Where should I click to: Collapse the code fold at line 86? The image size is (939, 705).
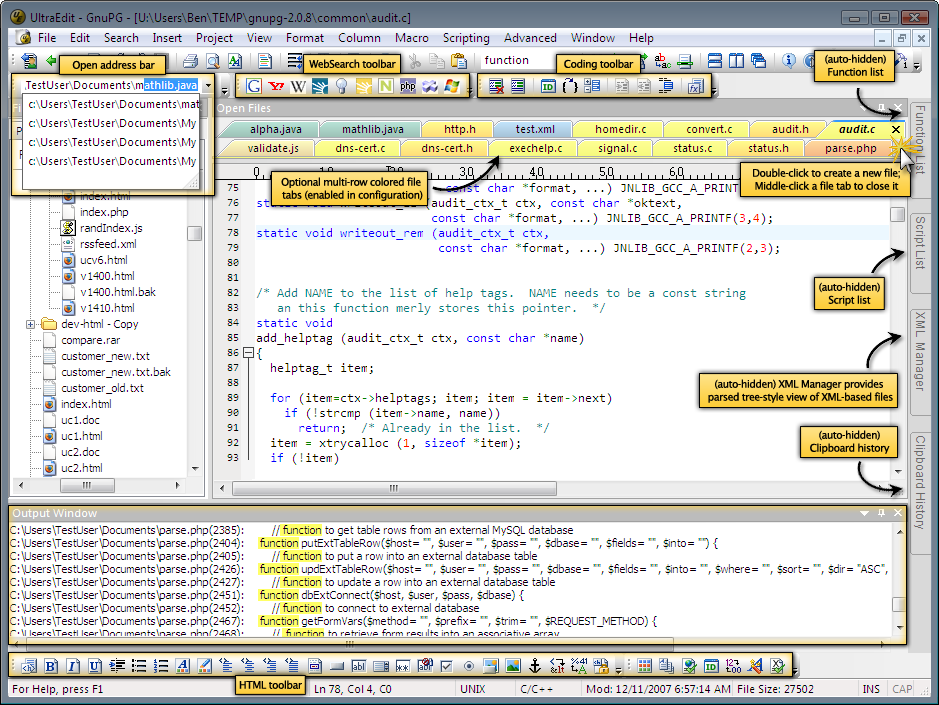(249, 353)
